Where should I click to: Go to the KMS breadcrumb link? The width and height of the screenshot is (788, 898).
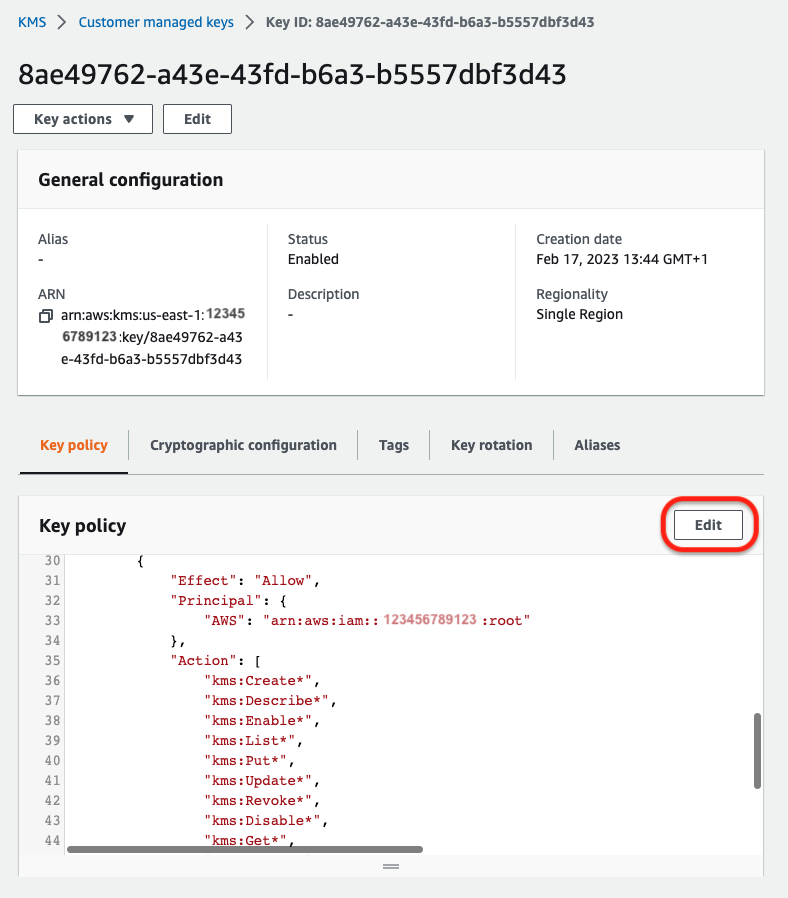tap(32, 22)
